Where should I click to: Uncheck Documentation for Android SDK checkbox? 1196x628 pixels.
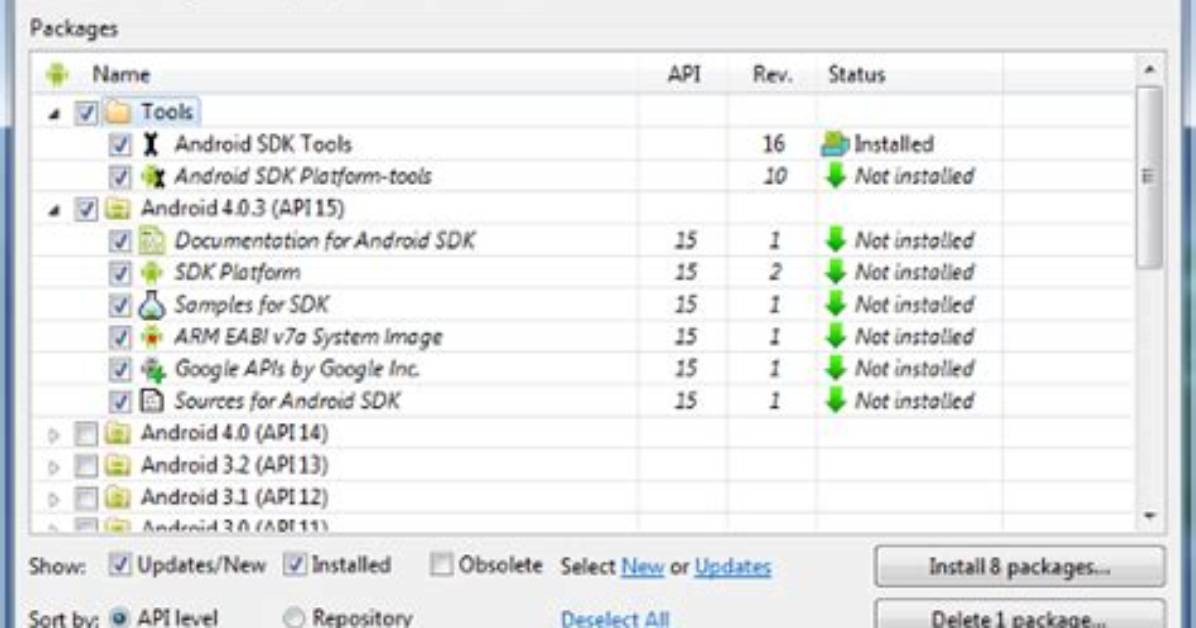[x=120, y=241]
